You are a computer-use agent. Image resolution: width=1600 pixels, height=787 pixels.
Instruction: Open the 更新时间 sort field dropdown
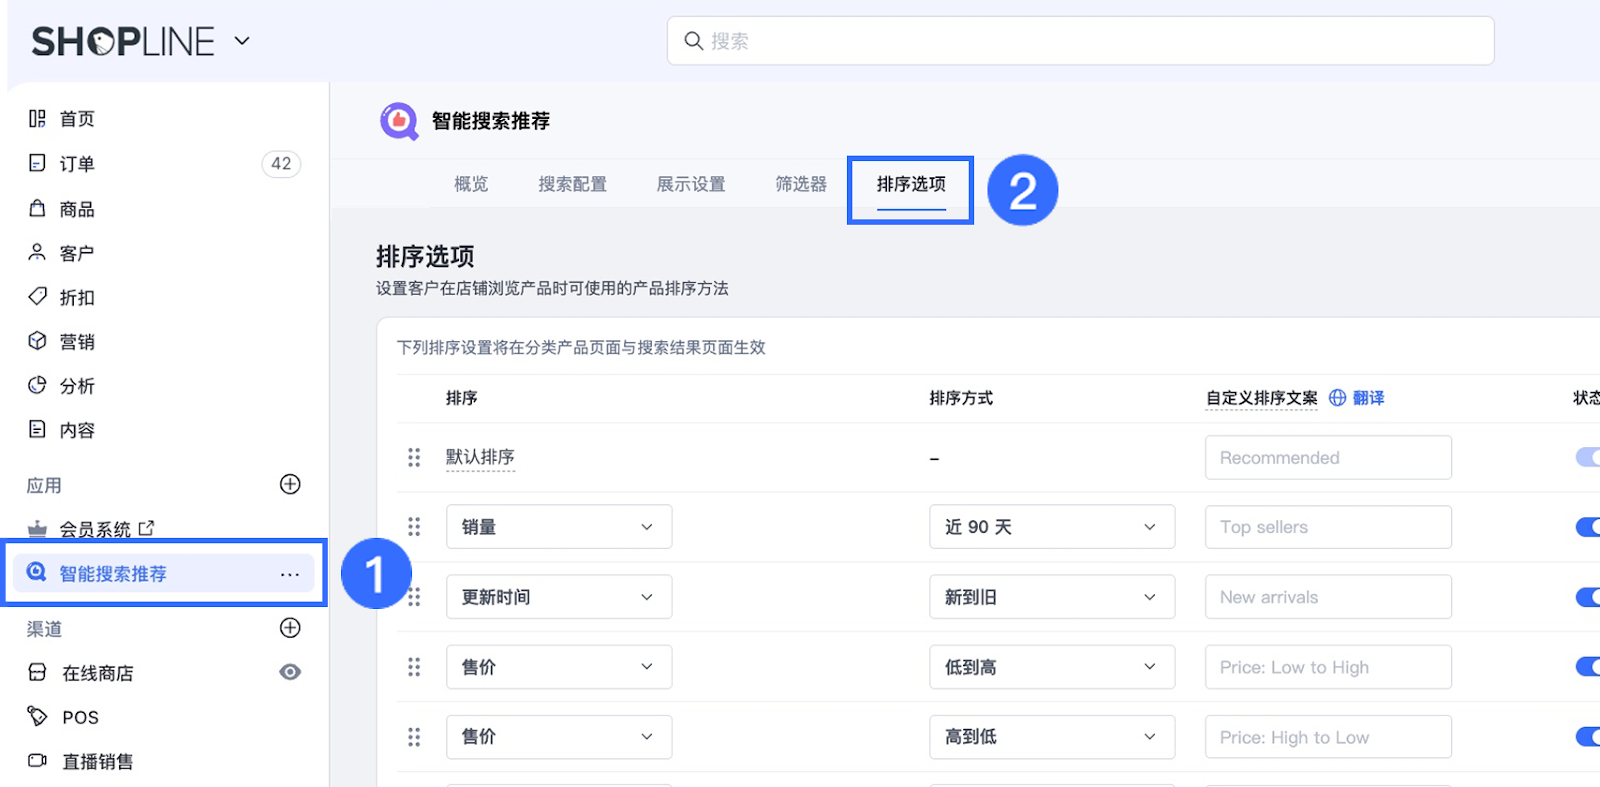(559, 597)
